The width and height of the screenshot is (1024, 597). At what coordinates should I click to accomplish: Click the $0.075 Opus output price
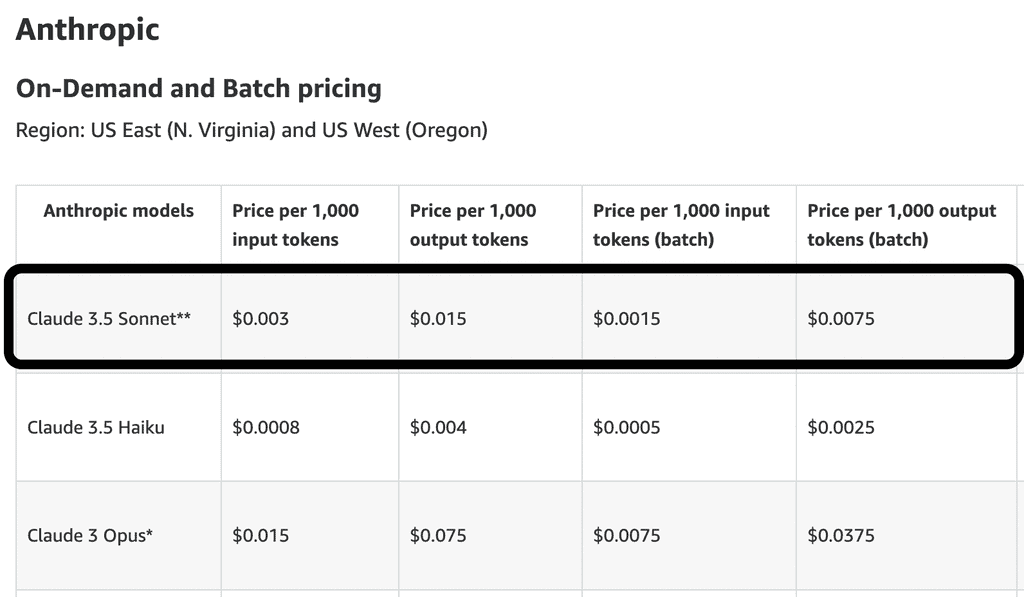[x=438, y=535]
